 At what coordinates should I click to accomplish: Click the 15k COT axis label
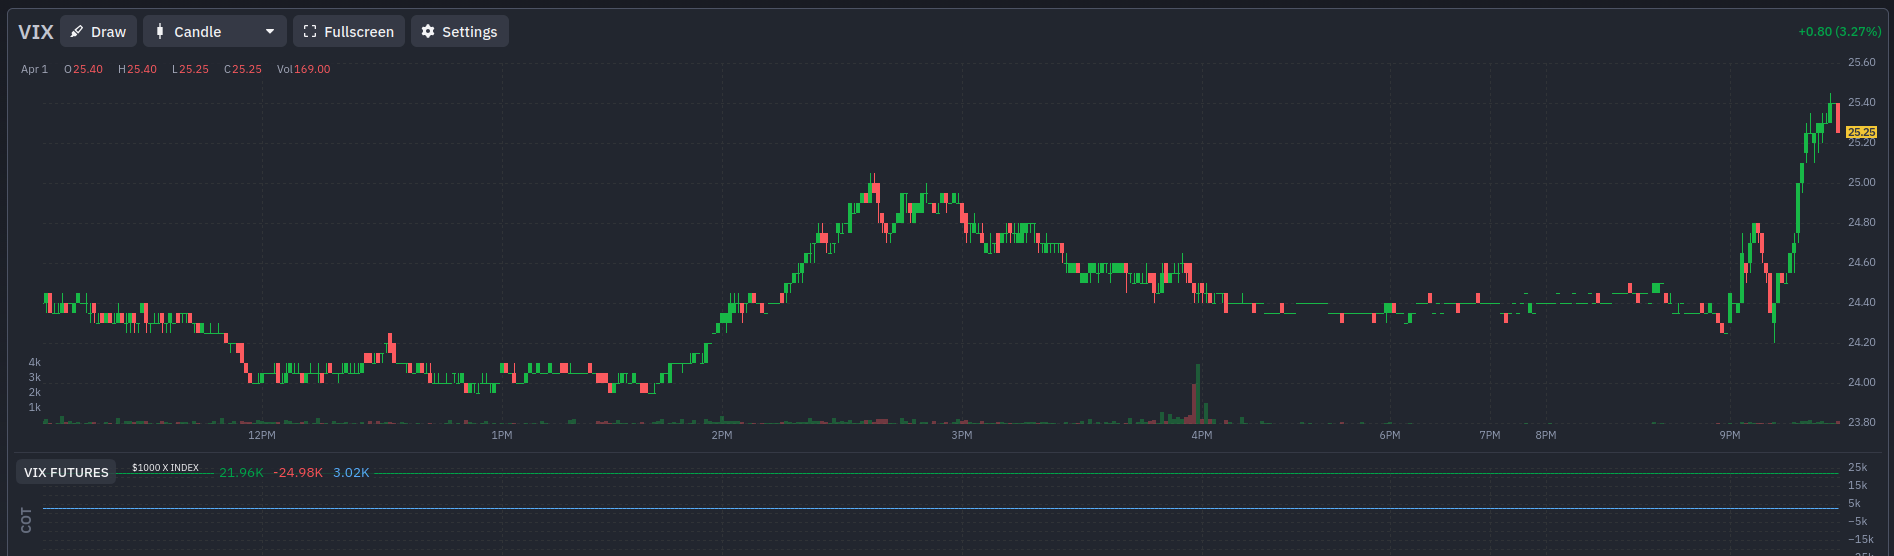click(1858, 485)
